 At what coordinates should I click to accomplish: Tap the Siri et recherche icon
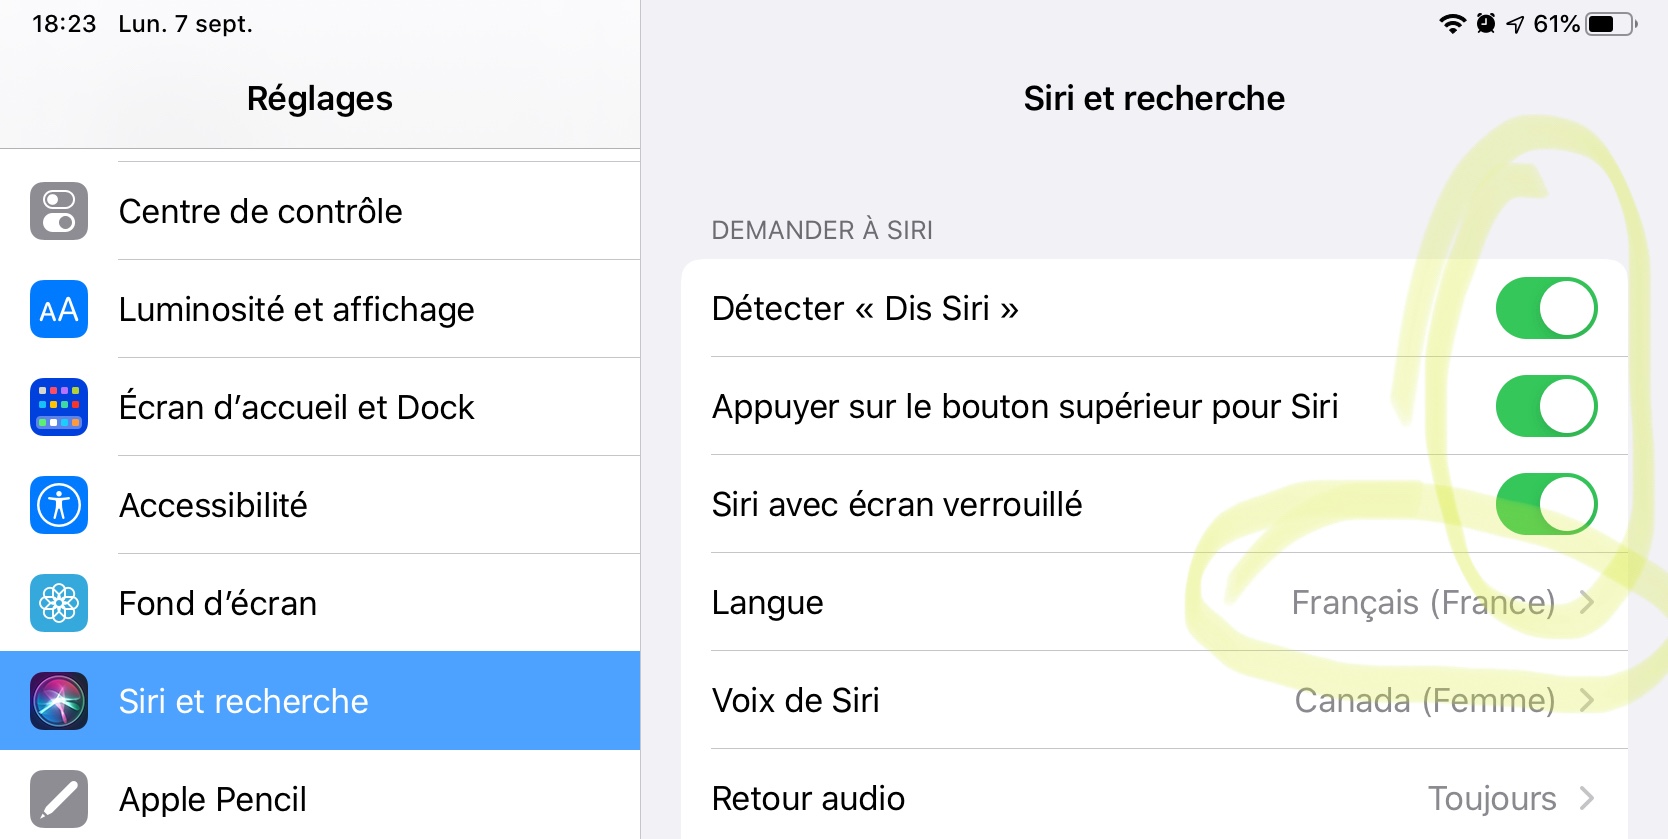pyautogui.click(x=59, y=701)
